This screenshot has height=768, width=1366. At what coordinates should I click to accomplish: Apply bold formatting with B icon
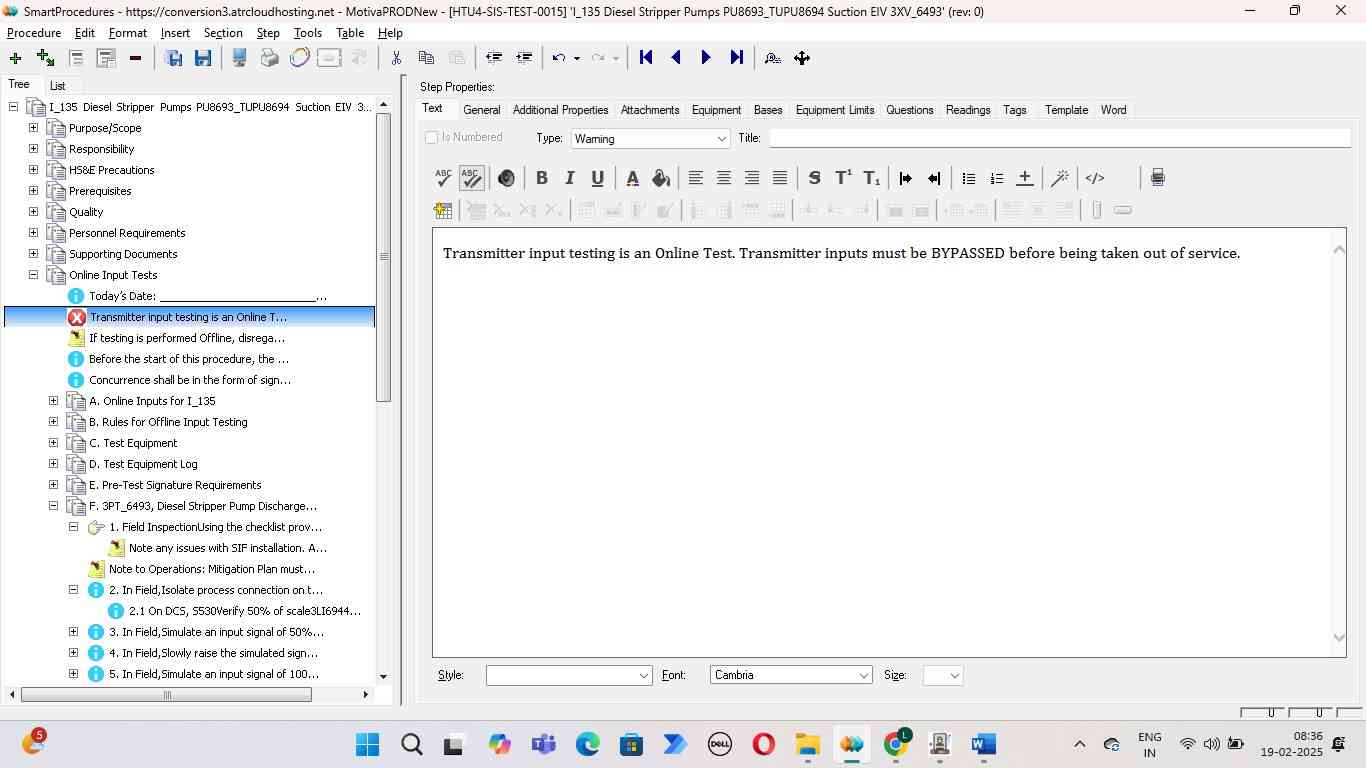coord(541,178)
